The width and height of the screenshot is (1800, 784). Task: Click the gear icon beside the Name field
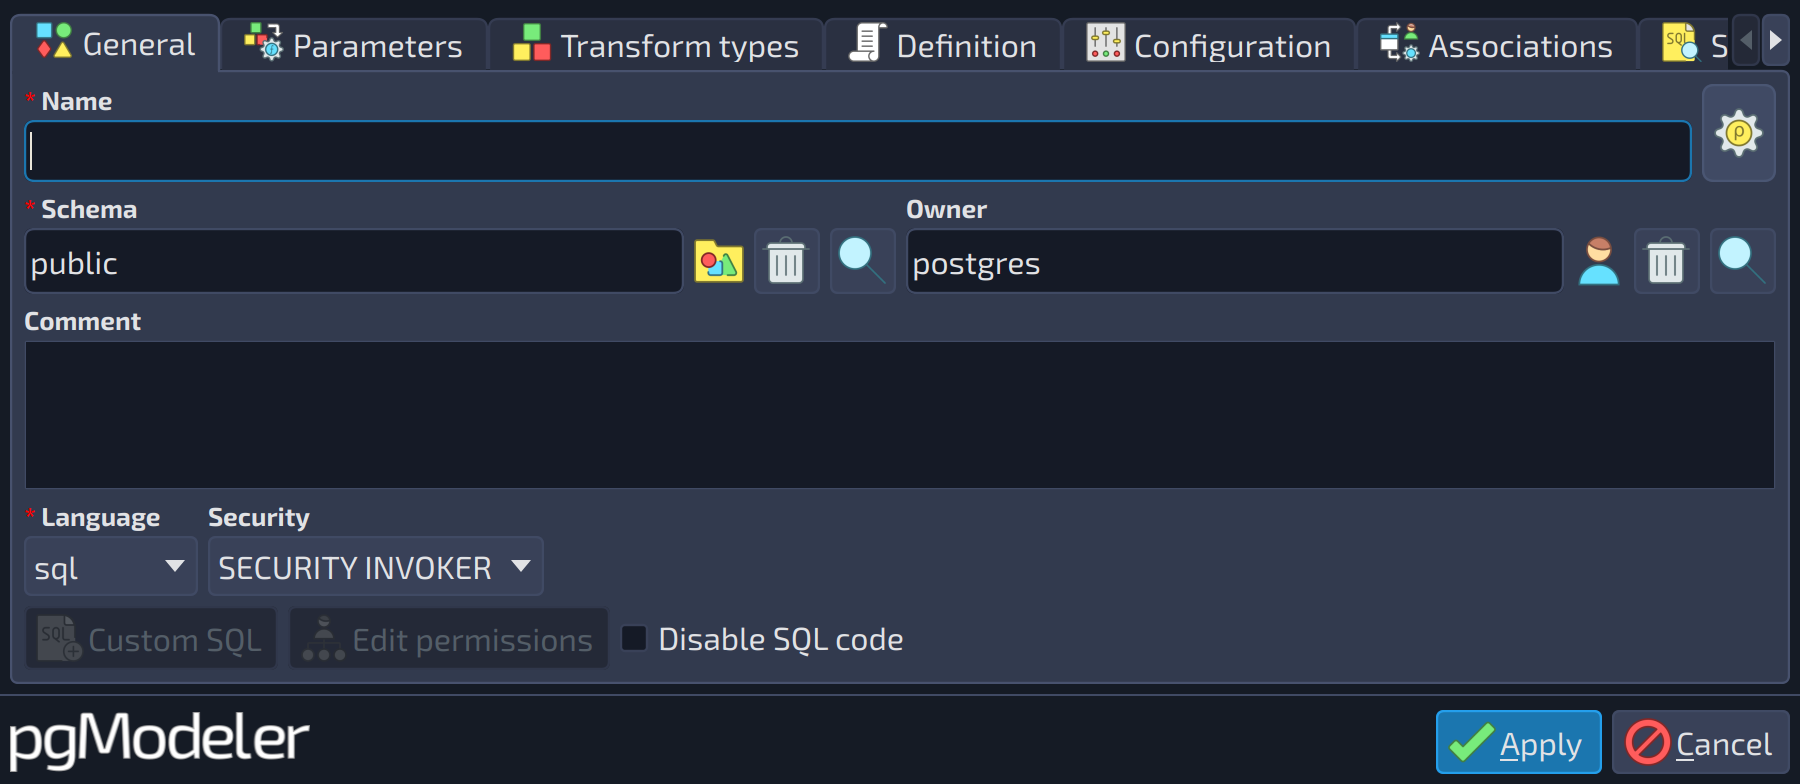pos(1738,133)
